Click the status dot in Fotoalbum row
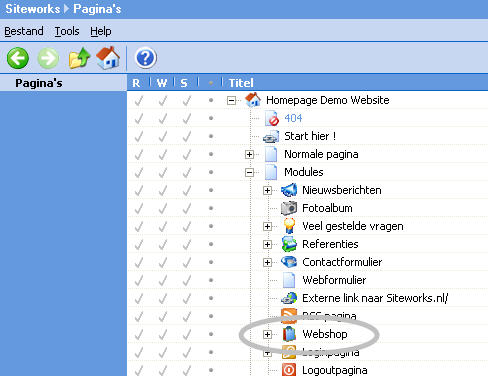 (211, 208)
